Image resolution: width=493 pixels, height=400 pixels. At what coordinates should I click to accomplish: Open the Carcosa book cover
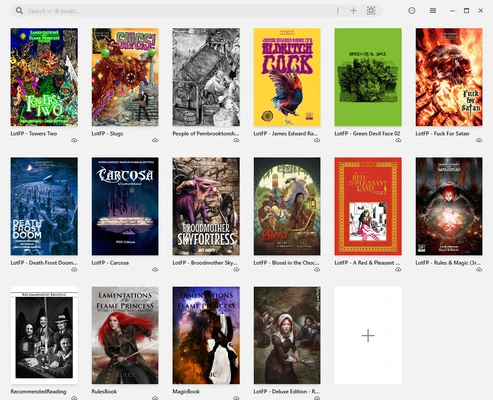click(x=125, y=206)
